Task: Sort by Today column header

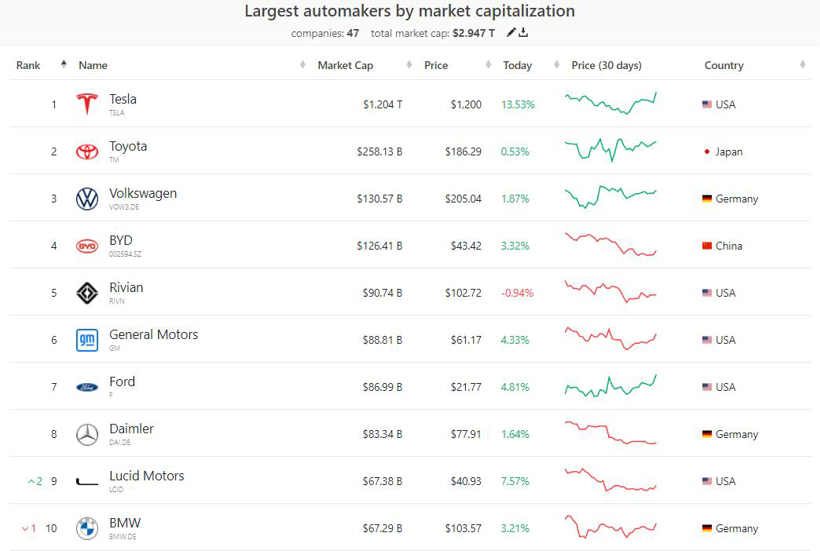Action: 517,65
